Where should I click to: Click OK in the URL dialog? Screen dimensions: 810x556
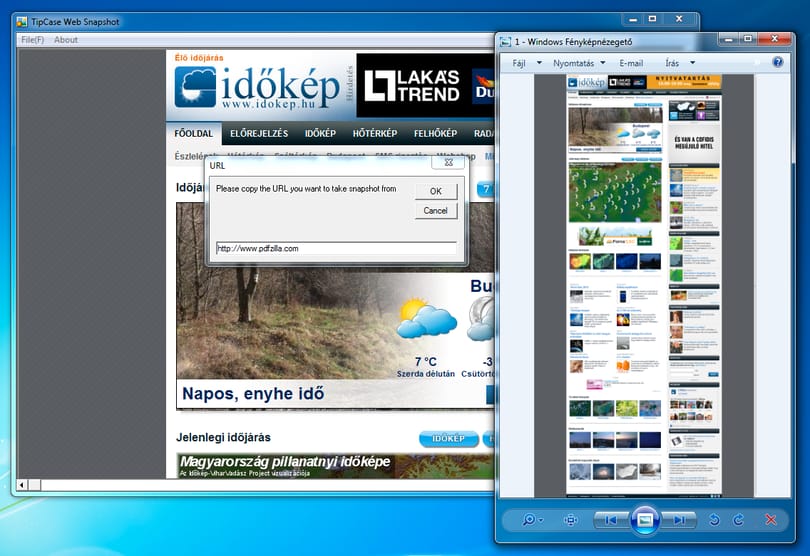pos(436,191)
